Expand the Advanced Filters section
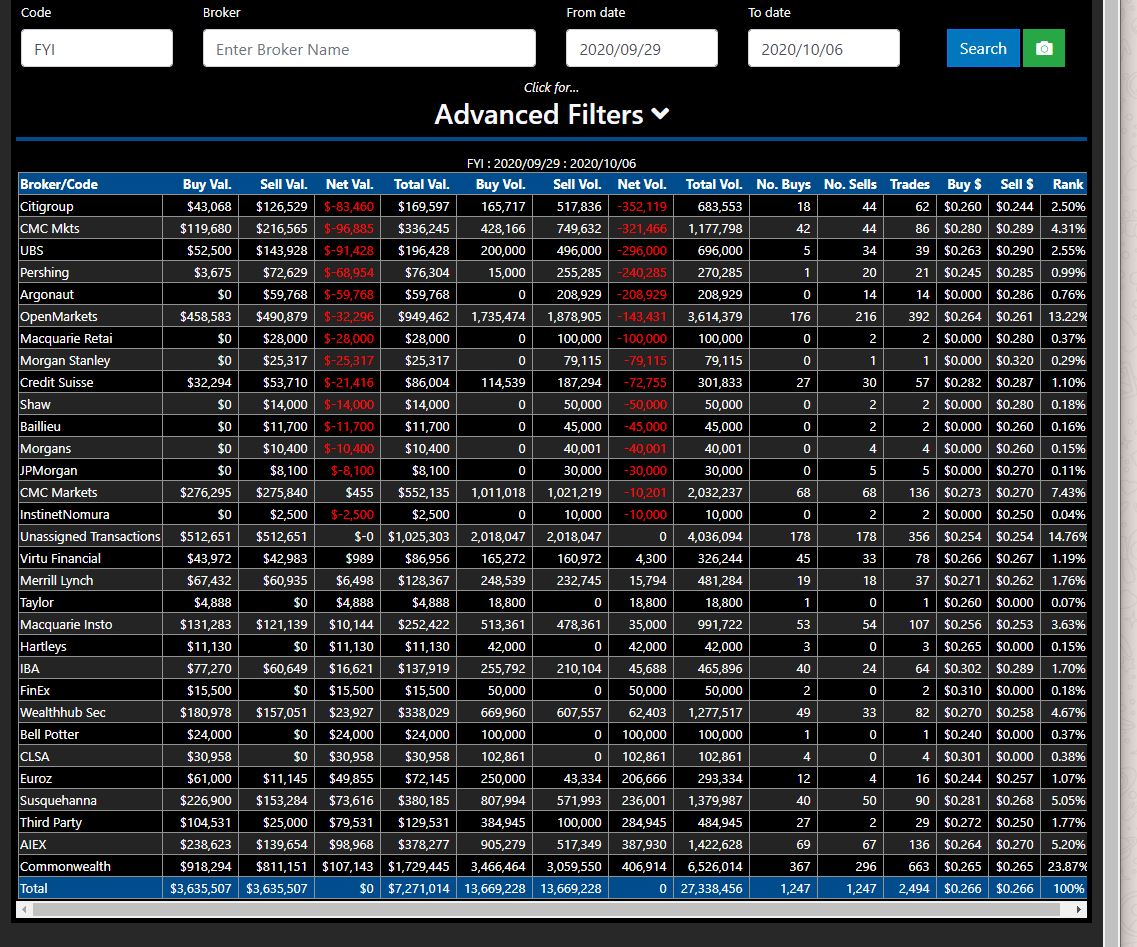 click(551, 115)
